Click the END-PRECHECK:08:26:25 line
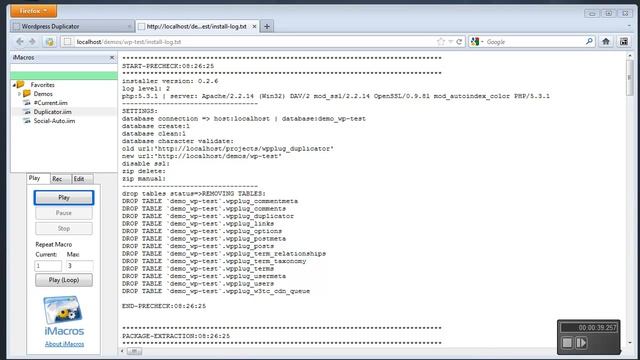This screenshot has width=640, height=360. (164, 306)
